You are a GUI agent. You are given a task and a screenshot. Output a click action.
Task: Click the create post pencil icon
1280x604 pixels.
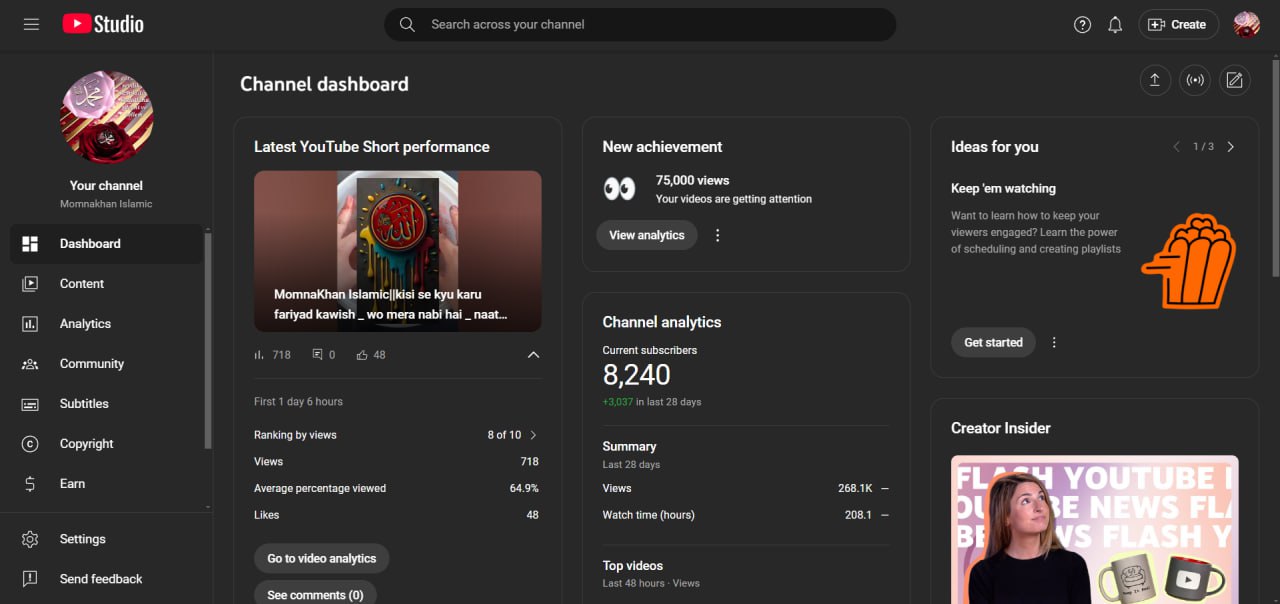1235,81
